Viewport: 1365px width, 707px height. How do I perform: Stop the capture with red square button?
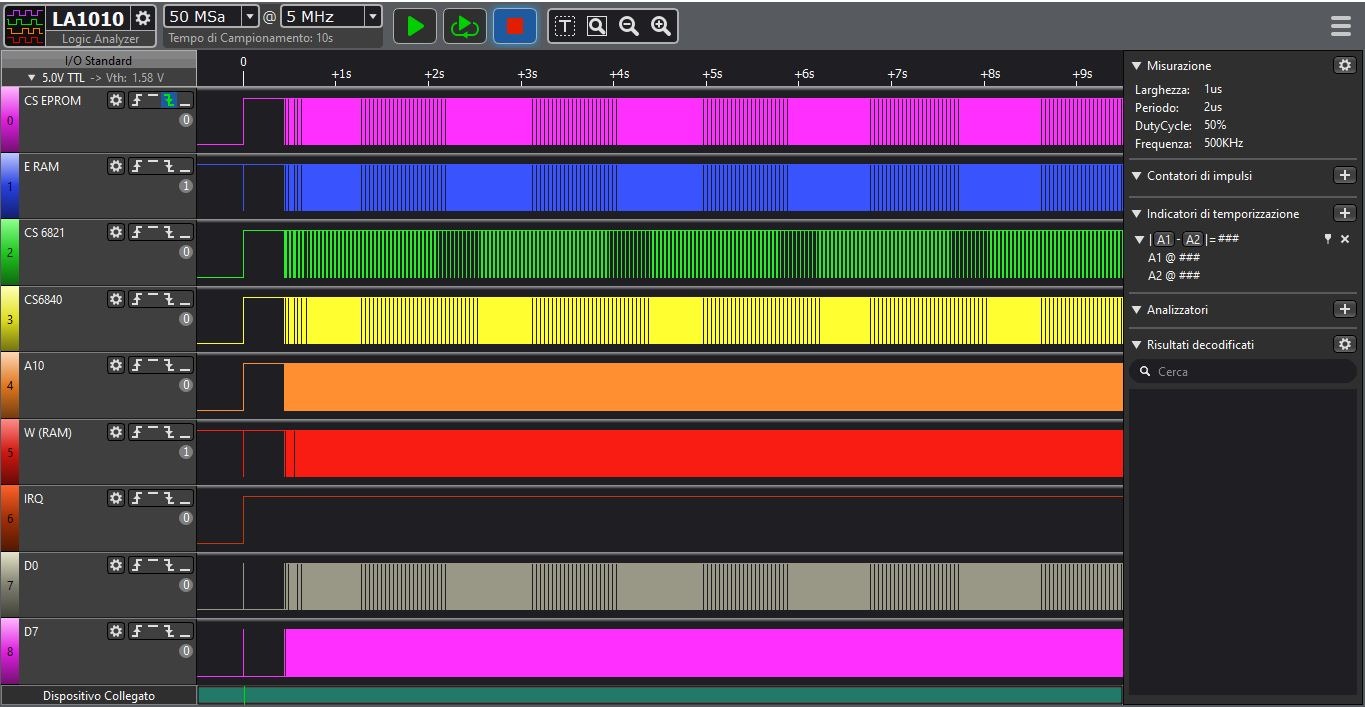pos(515,26)
